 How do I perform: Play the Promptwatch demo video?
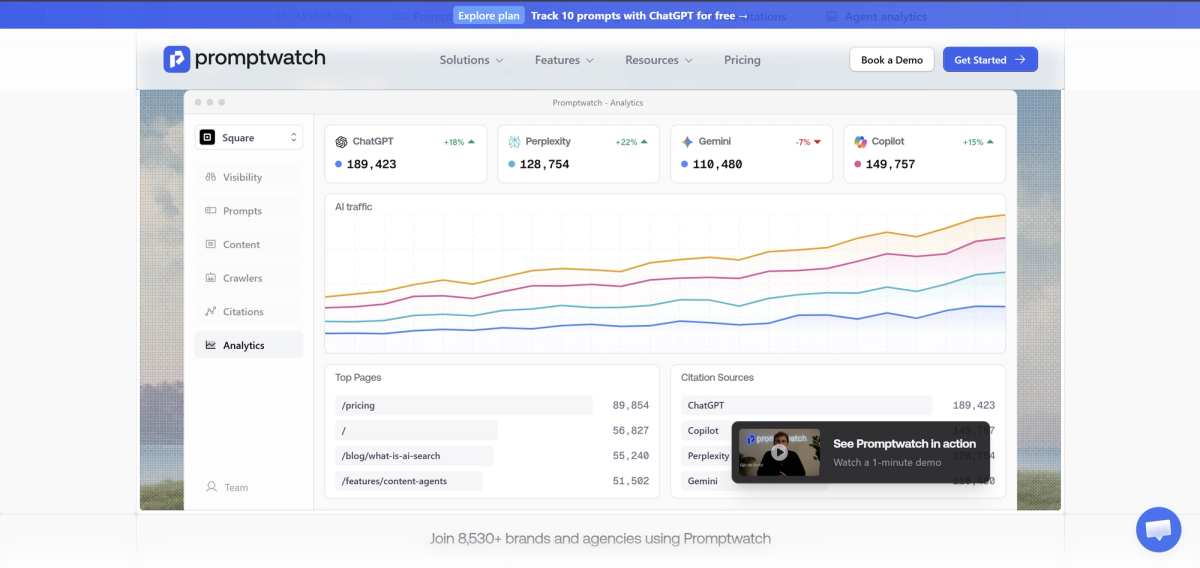click(x=780, y=452)
